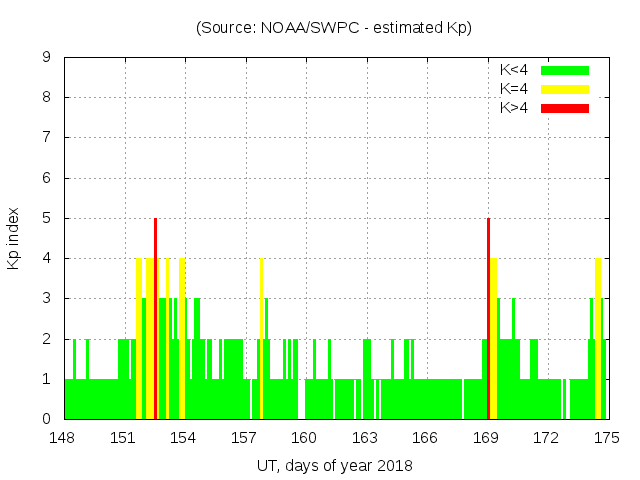This screenshot has width=640, height=480.
Task: Click the yellow bar just before day 175
Action: click(x=598, y=340)
